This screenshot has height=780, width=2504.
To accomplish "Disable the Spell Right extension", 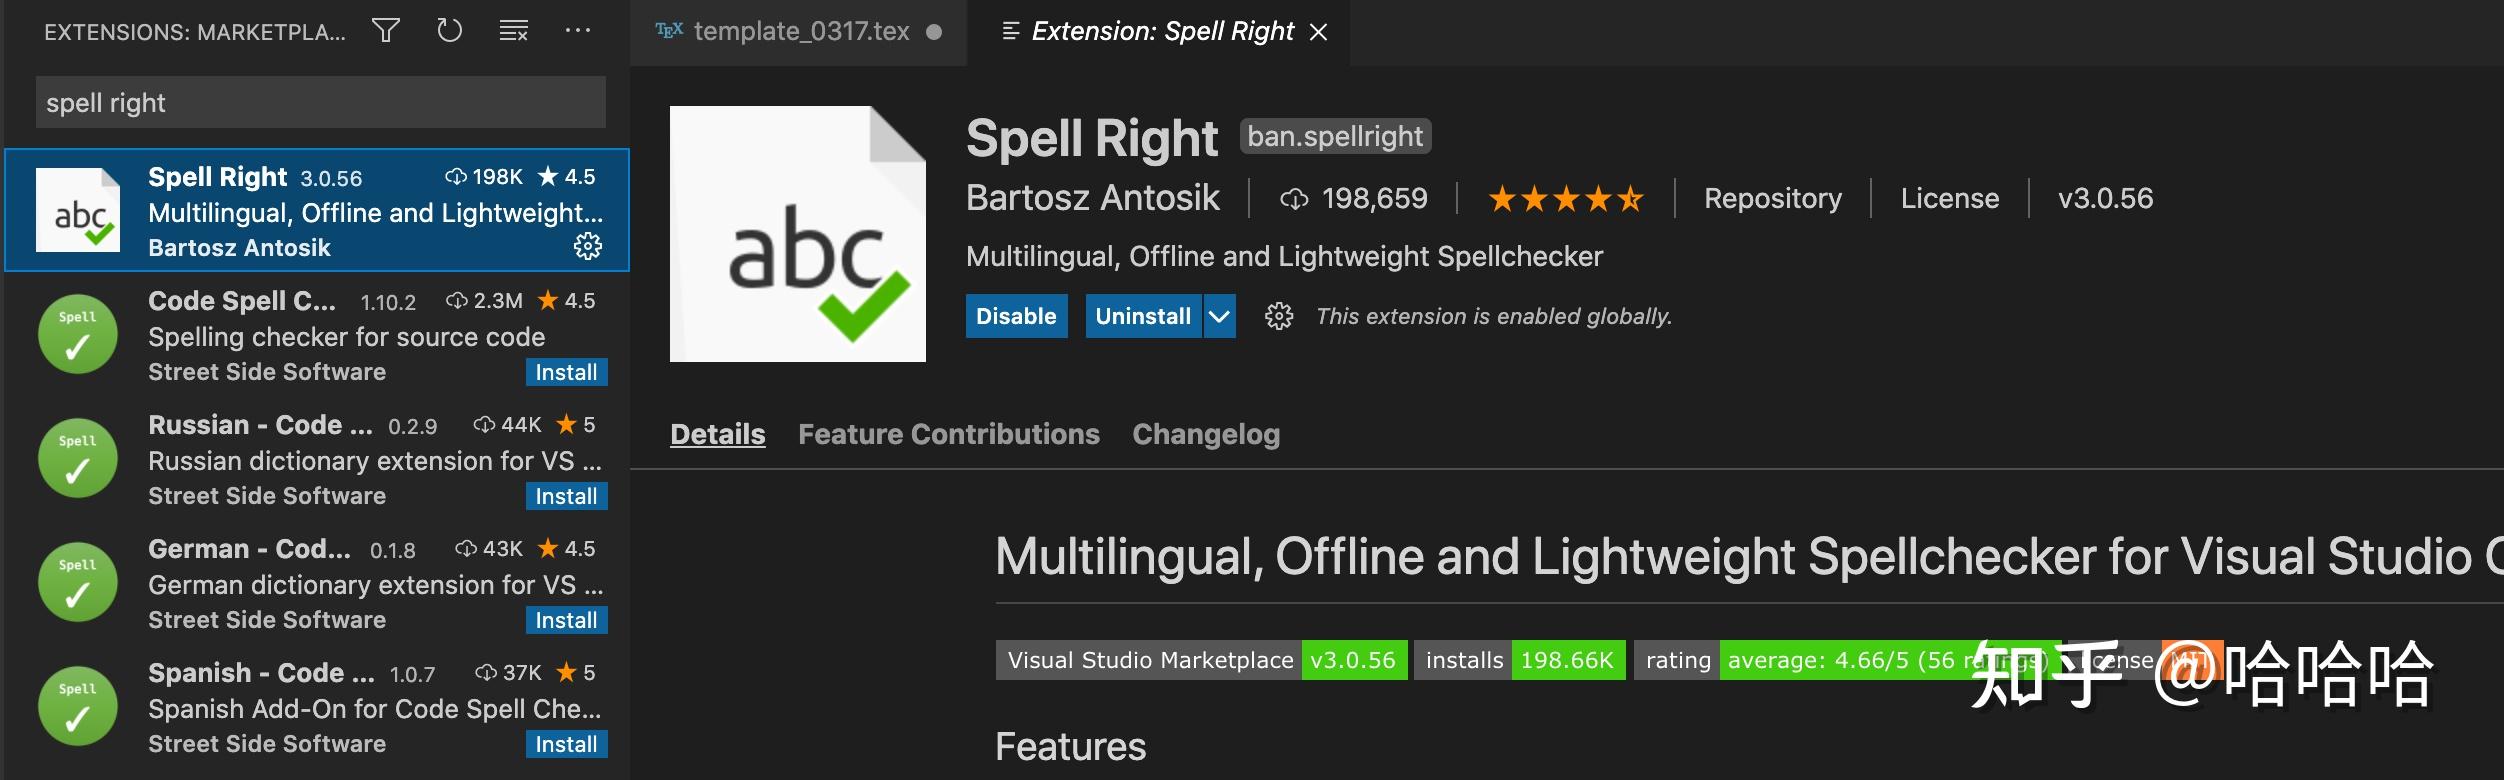I will [1016, 316].
